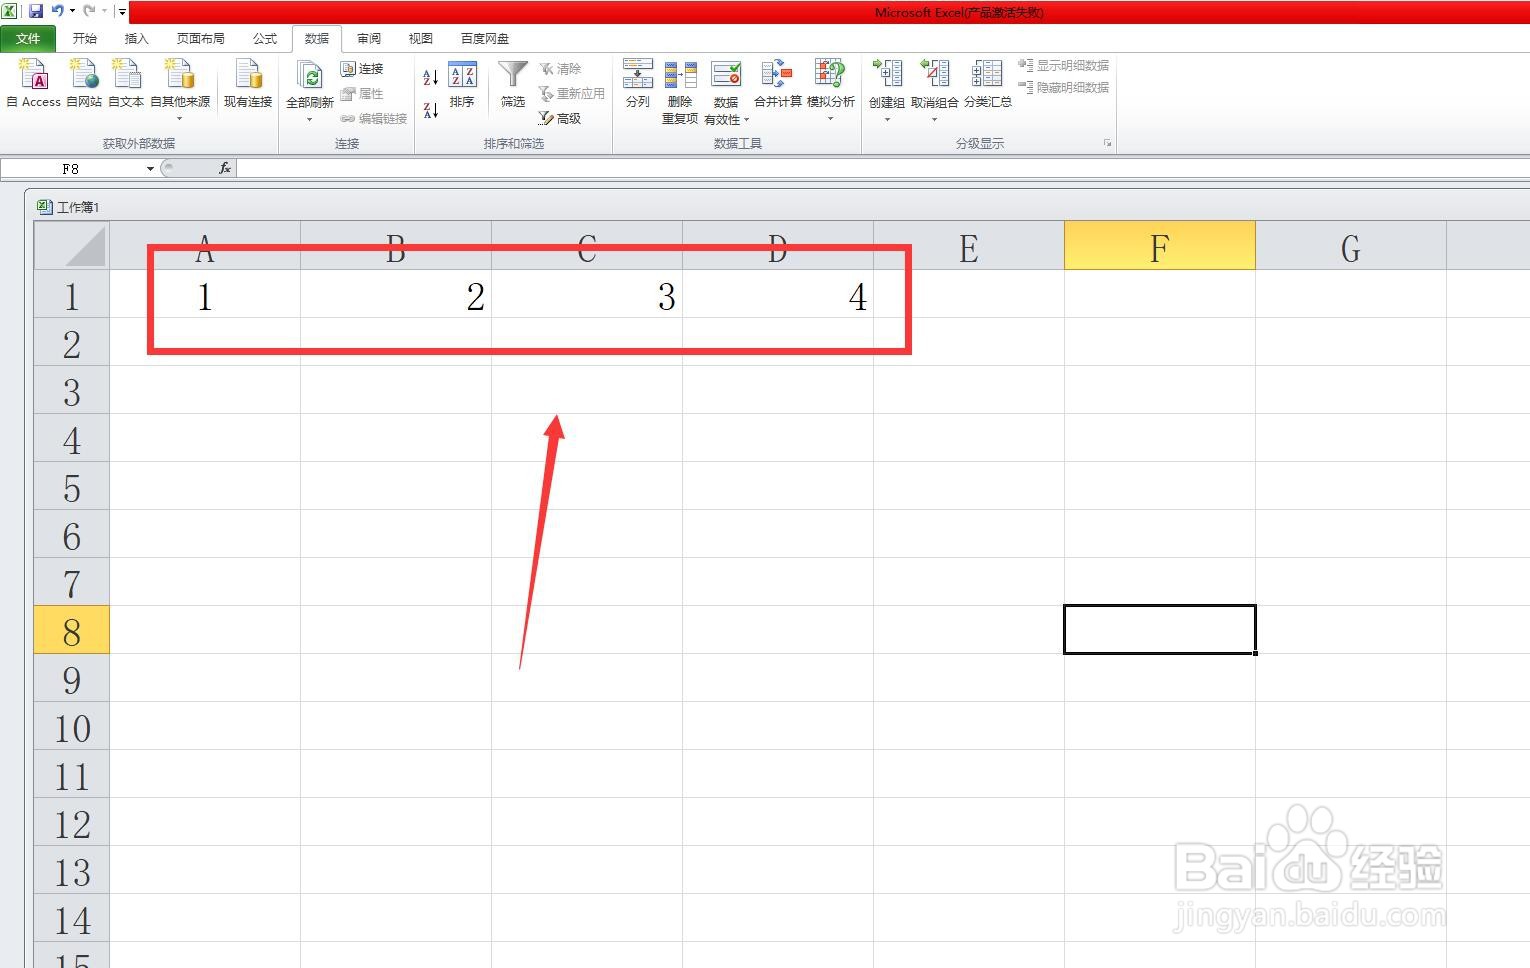Screen dimensions: 1530x968
Task: Click the redo icon
Action: (89, 11)
